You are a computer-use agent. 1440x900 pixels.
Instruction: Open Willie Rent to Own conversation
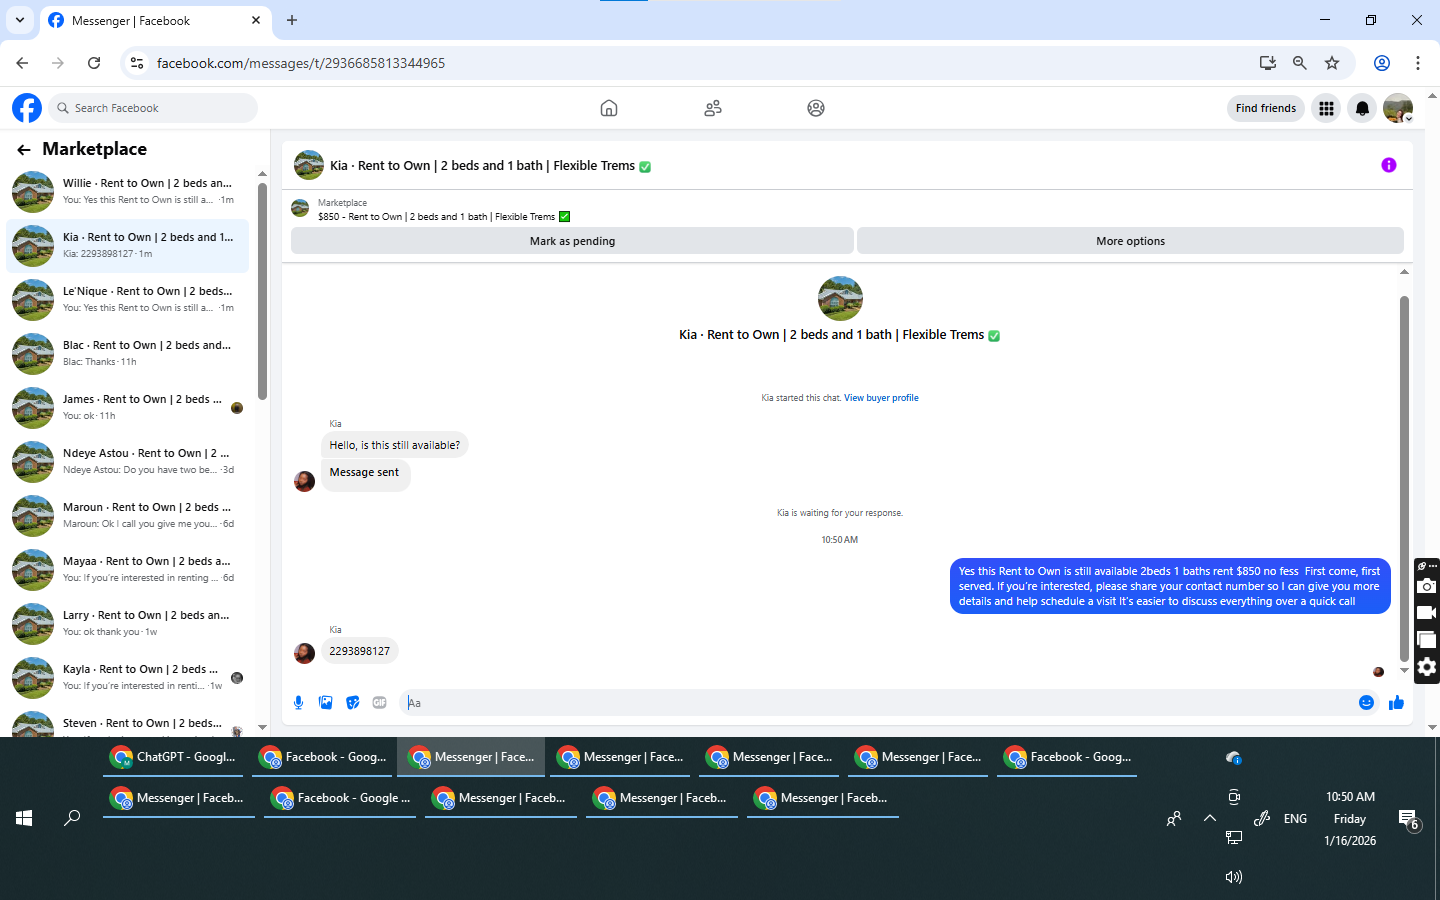128,192
